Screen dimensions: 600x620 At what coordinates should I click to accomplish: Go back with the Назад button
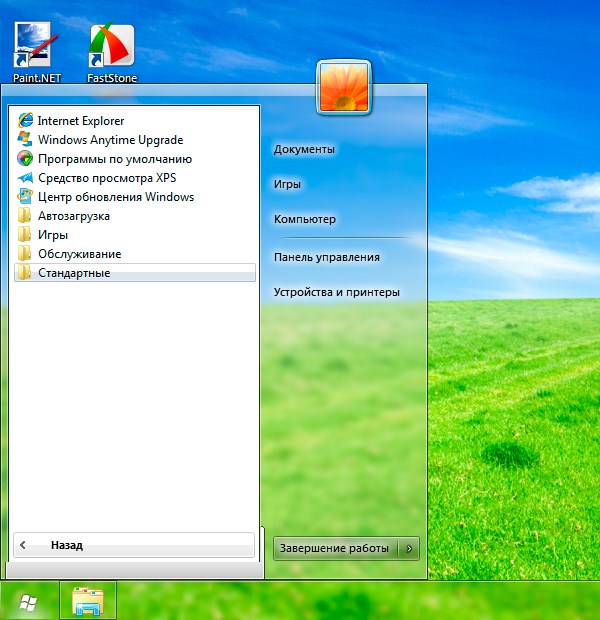coord(134,545)
